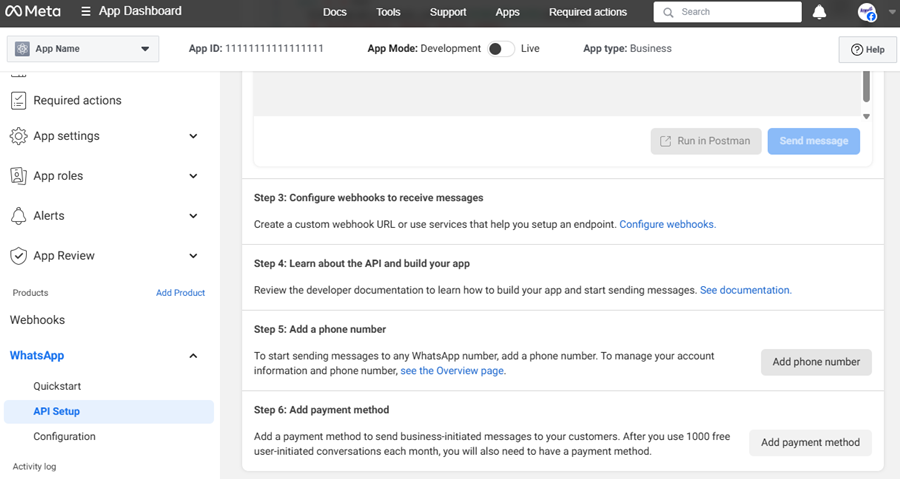This screenshot has height=479, width=900.
Task: Click the Help question mark icon
Action: [x=856, y=50]
